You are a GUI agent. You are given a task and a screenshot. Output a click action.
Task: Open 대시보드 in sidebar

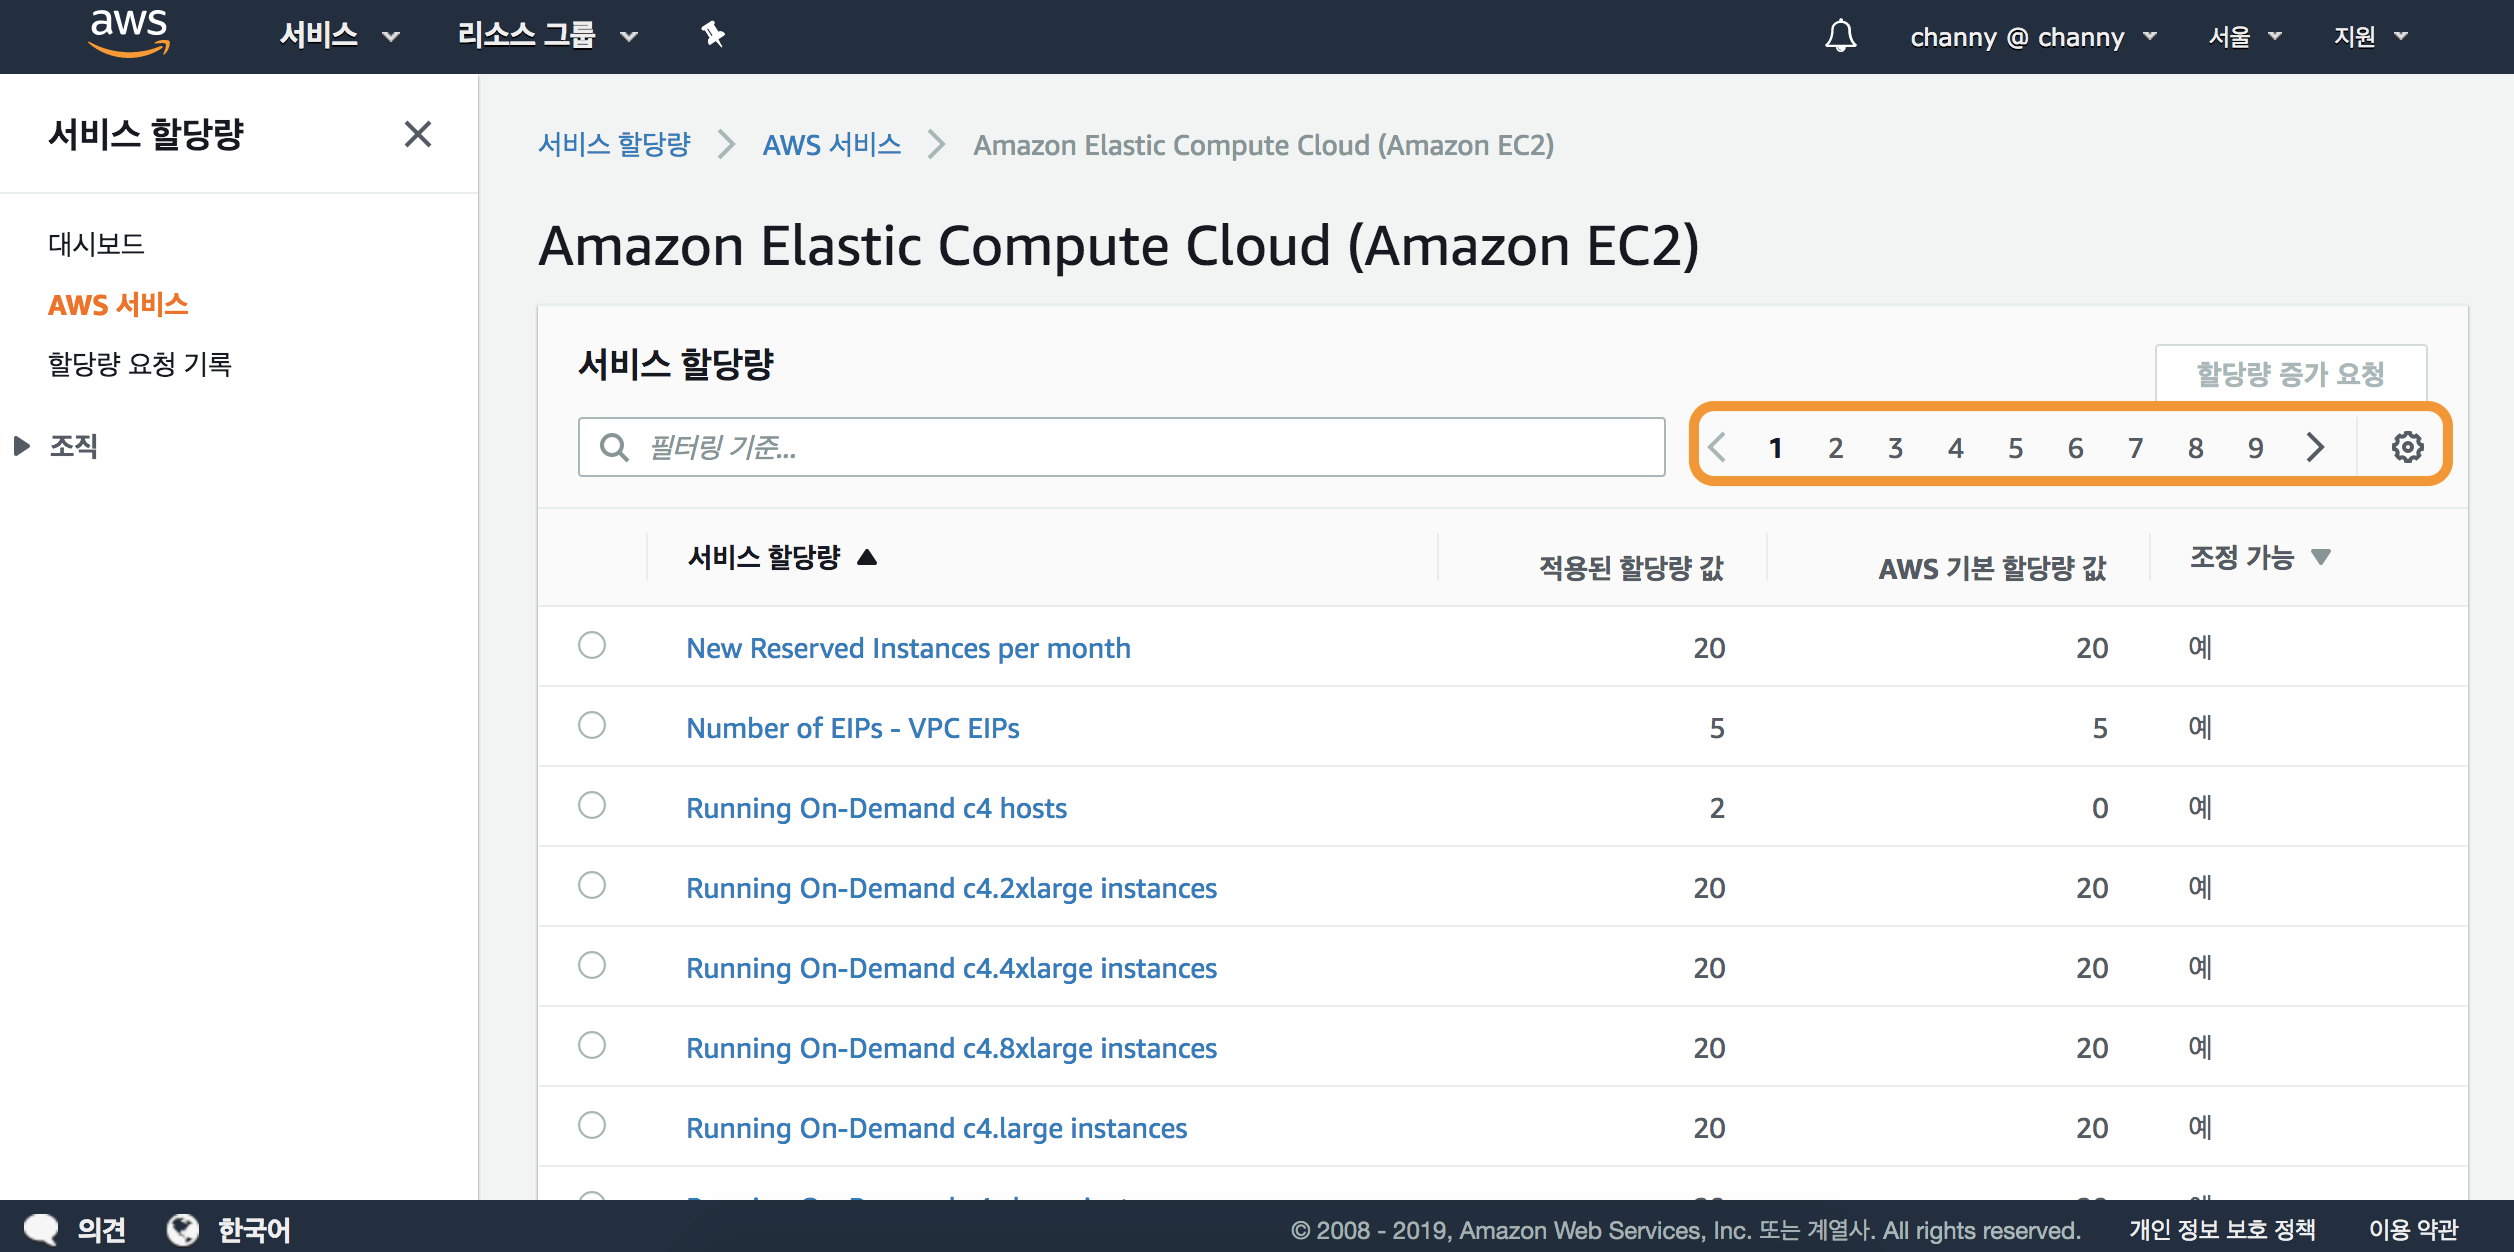coord(96,244)
